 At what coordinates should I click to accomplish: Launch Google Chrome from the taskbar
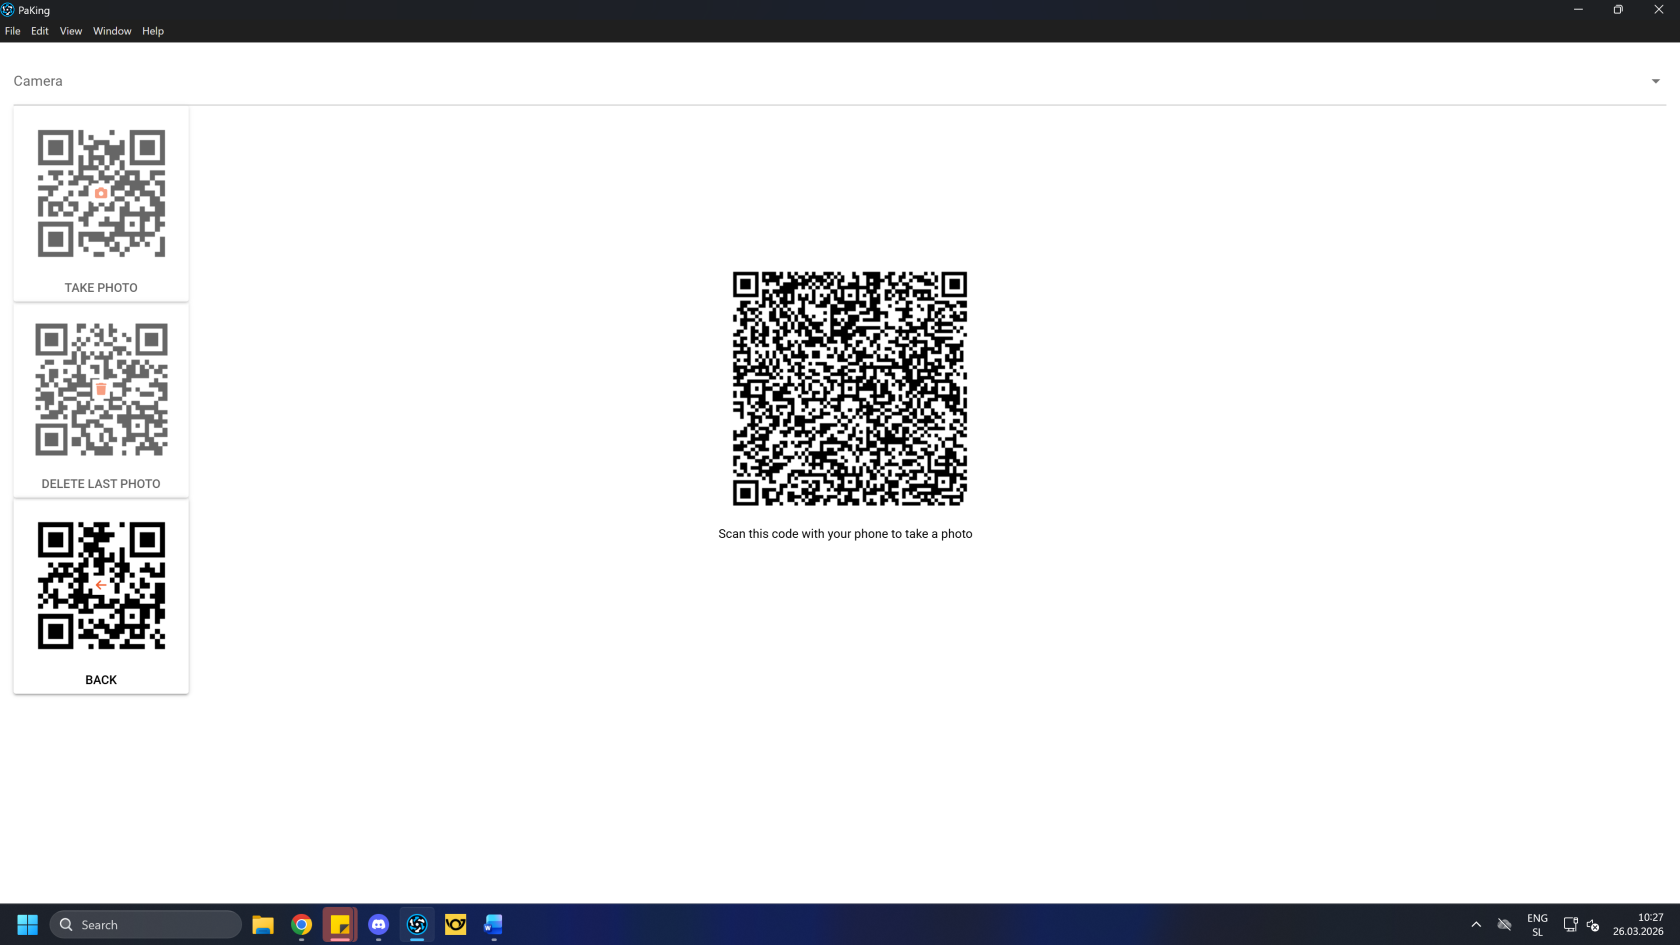click(301, 925)
